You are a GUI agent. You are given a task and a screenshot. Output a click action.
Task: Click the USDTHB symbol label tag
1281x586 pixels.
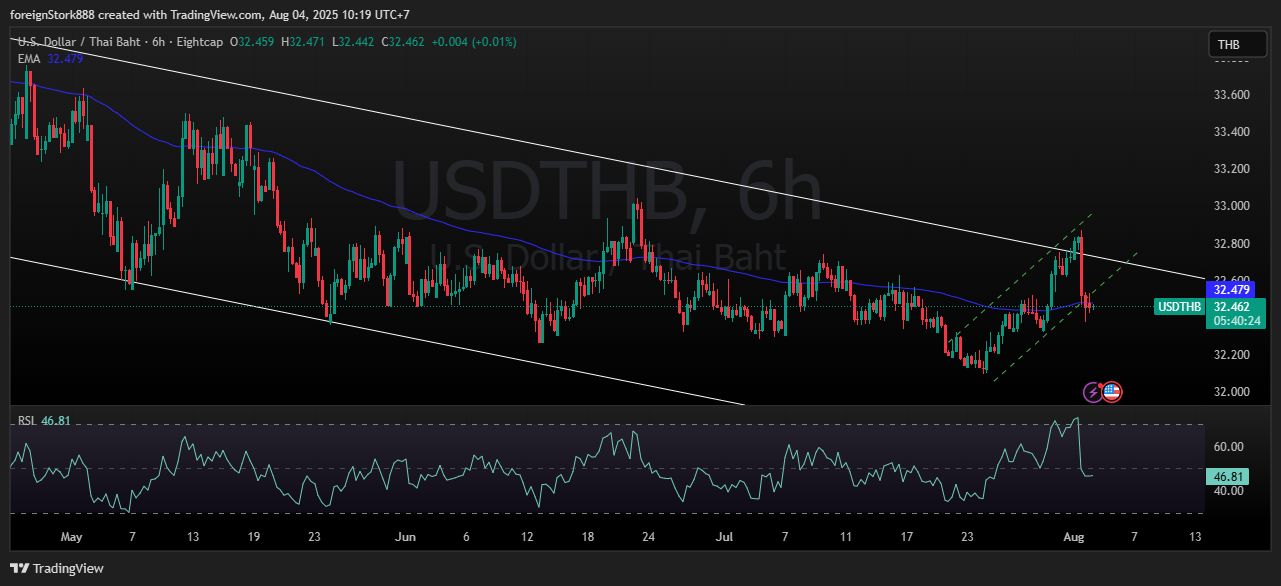(x=1178, y=307)
